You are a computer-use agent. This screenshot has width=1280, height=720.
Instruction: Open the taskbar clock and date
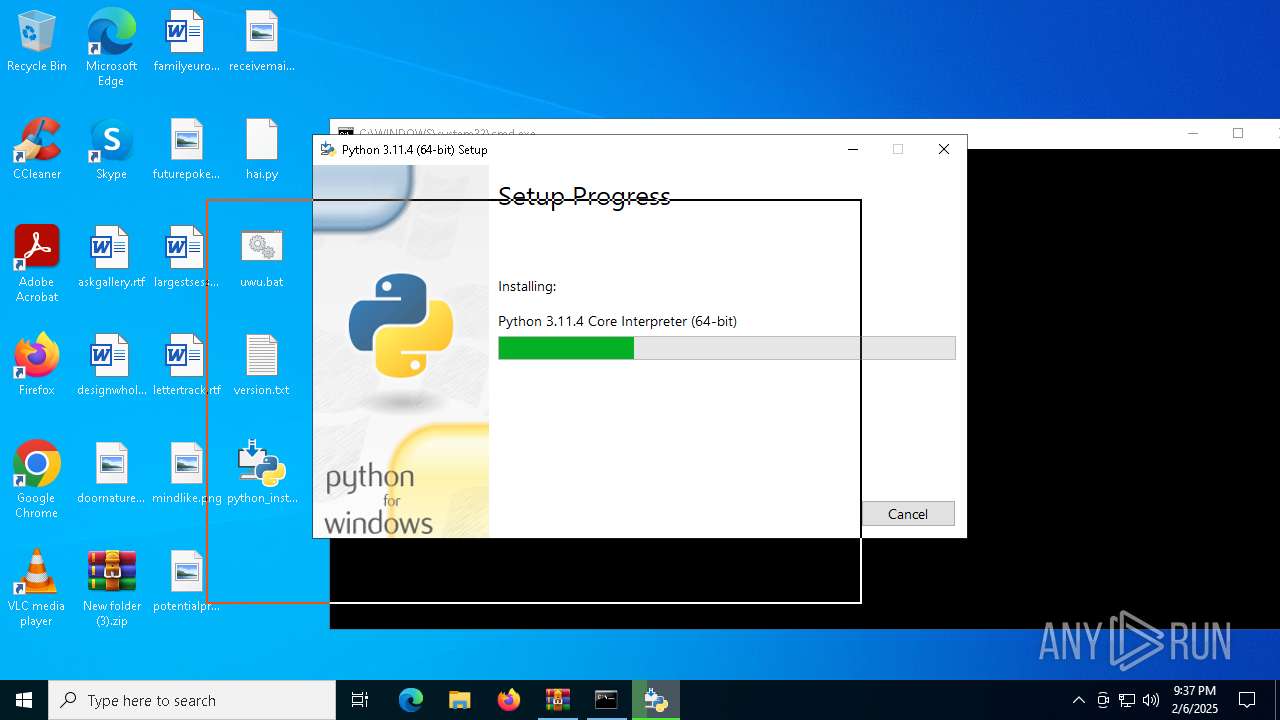coord(1195,700)
